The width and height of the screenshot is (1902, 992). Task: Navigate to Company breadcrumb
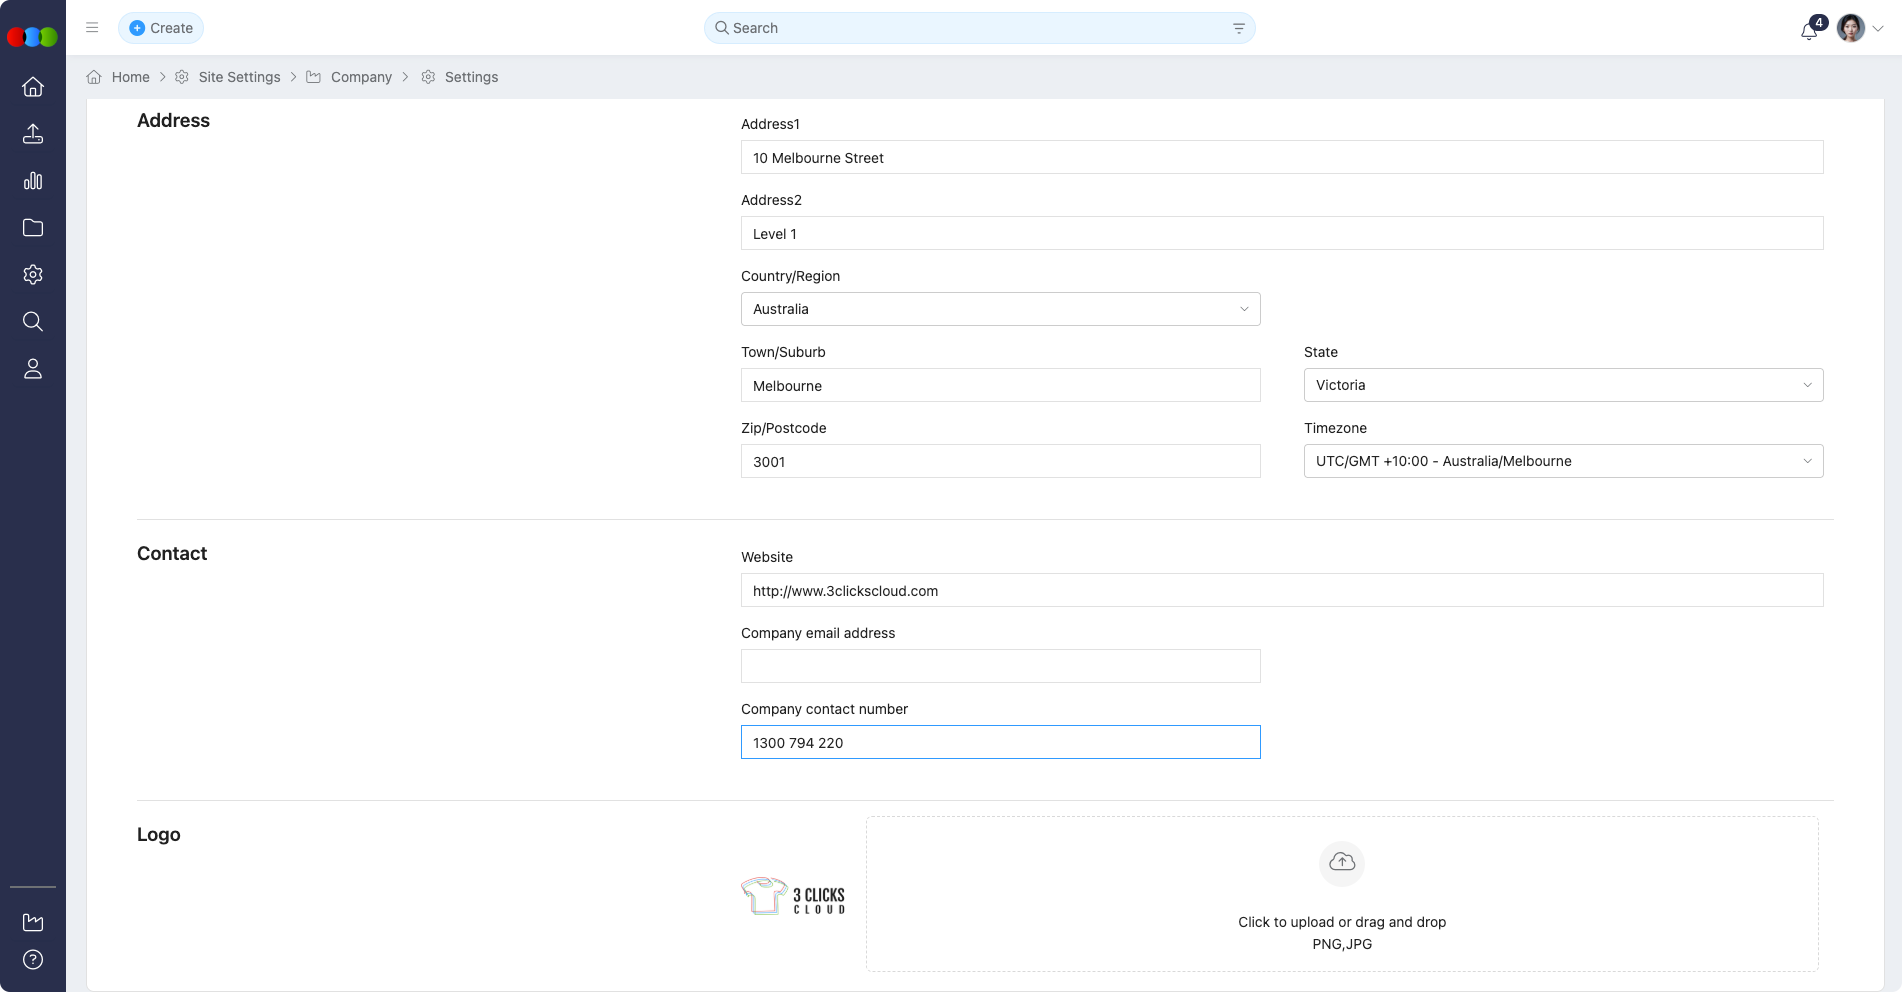(x=361, y=77)
